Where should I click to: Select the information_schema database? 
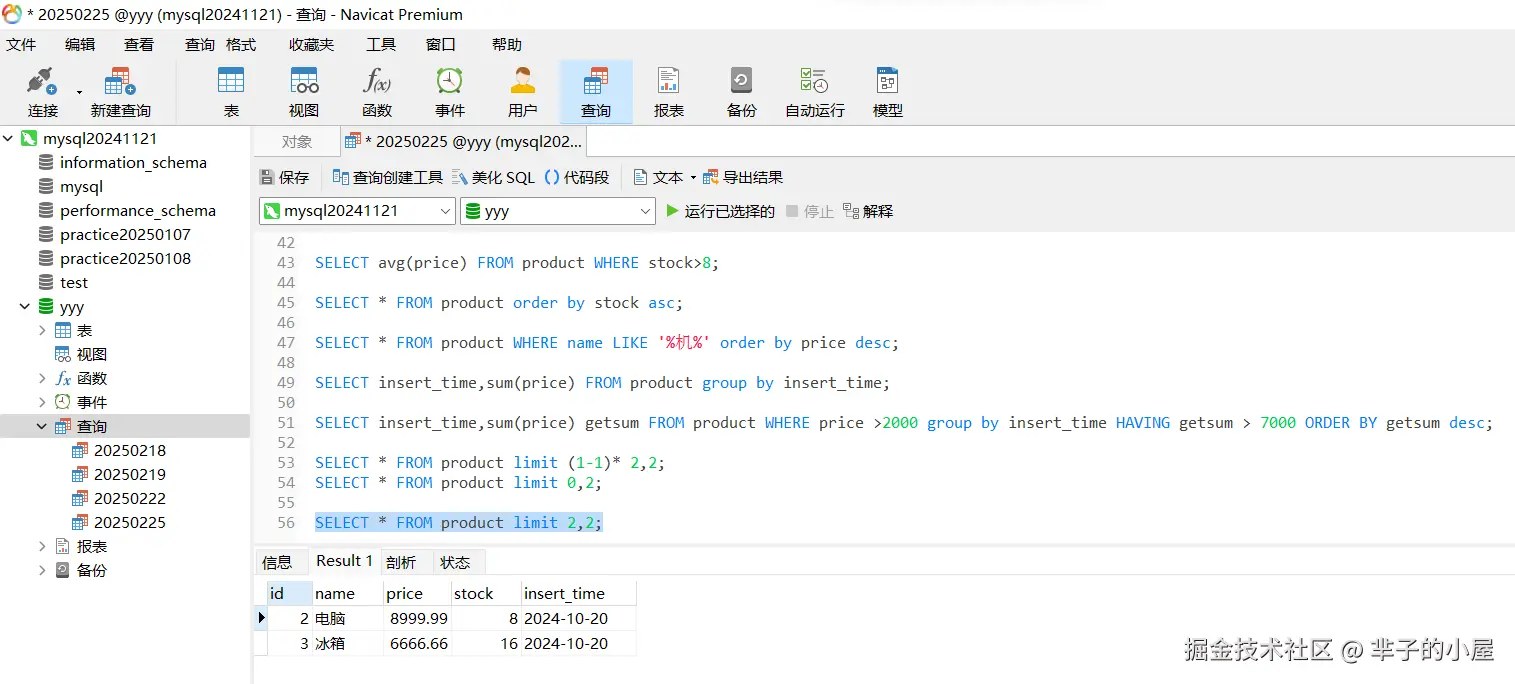[x=133, y=162]
